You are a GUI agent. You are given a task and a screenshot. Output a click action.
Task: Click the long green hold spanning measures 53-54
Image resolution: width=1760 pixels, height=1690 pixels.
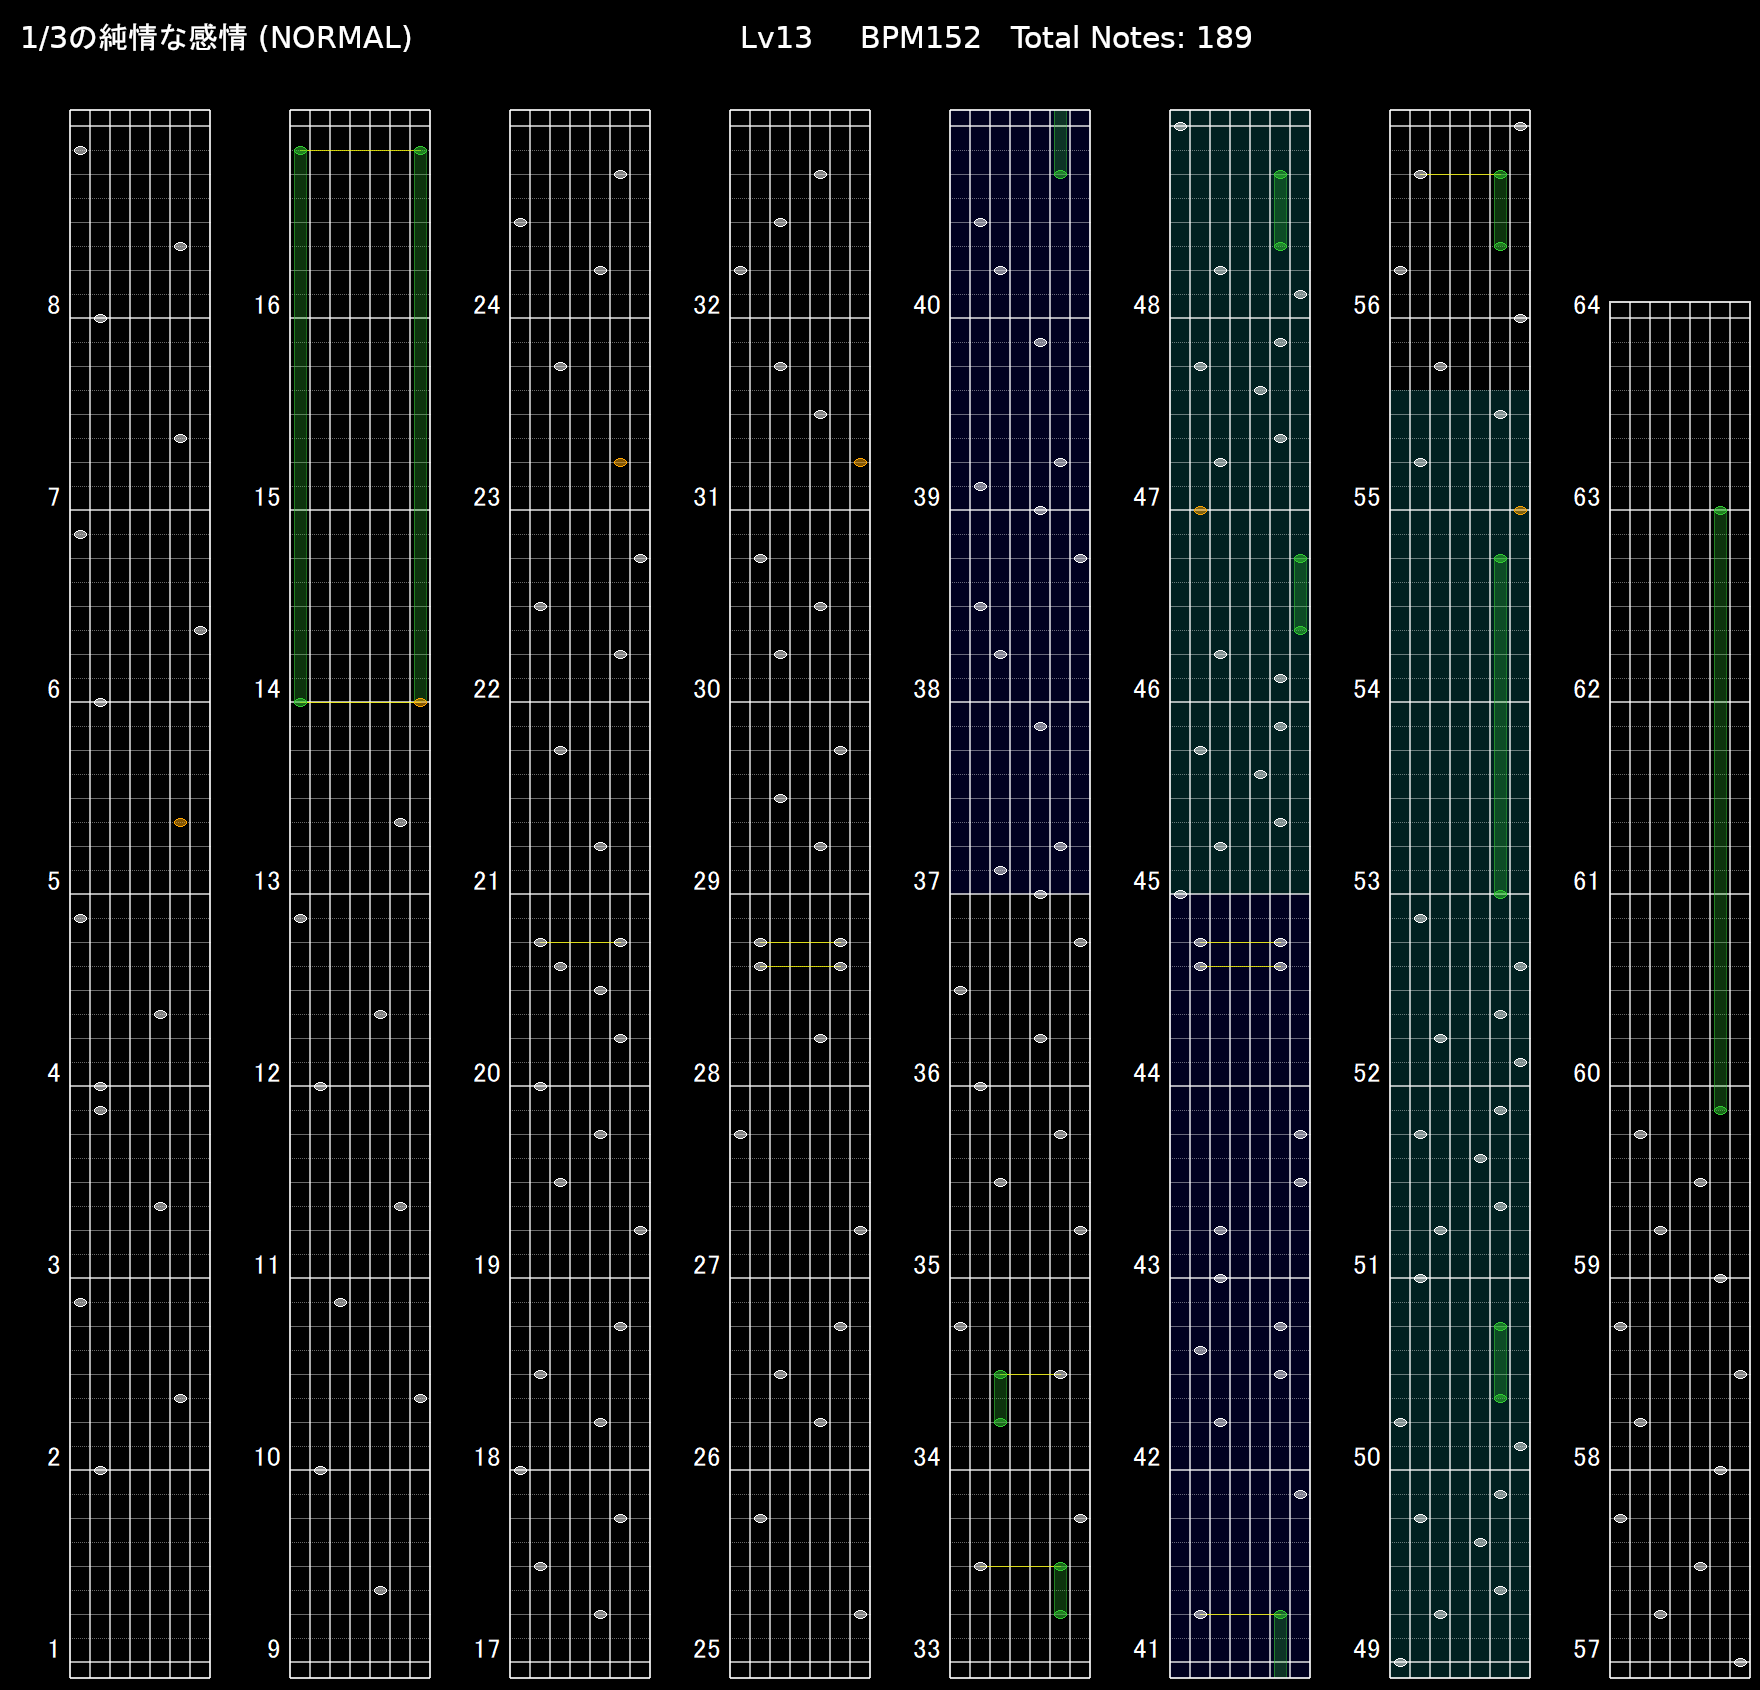click(1500, 726)
